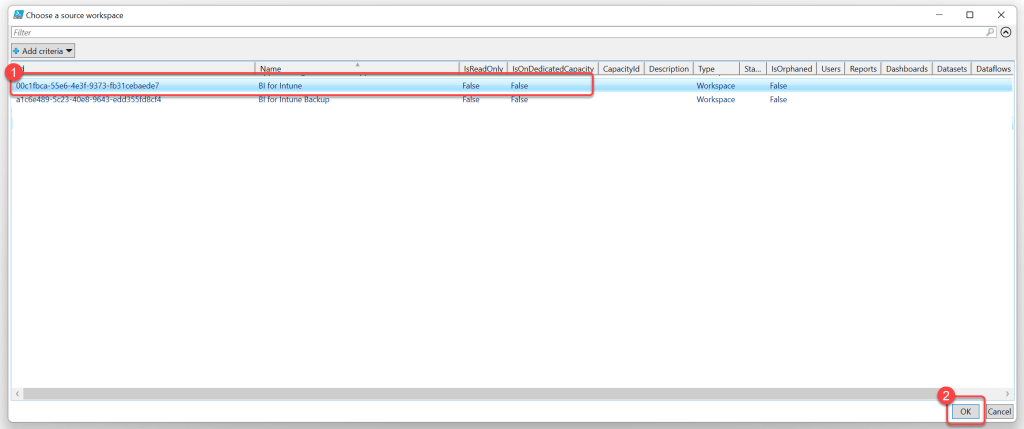This screenshot has width=1024, height=429.
Task: Click the IsOnDedicatedCapacity column header
Action: pyautogui.click(x=552, y=69)
